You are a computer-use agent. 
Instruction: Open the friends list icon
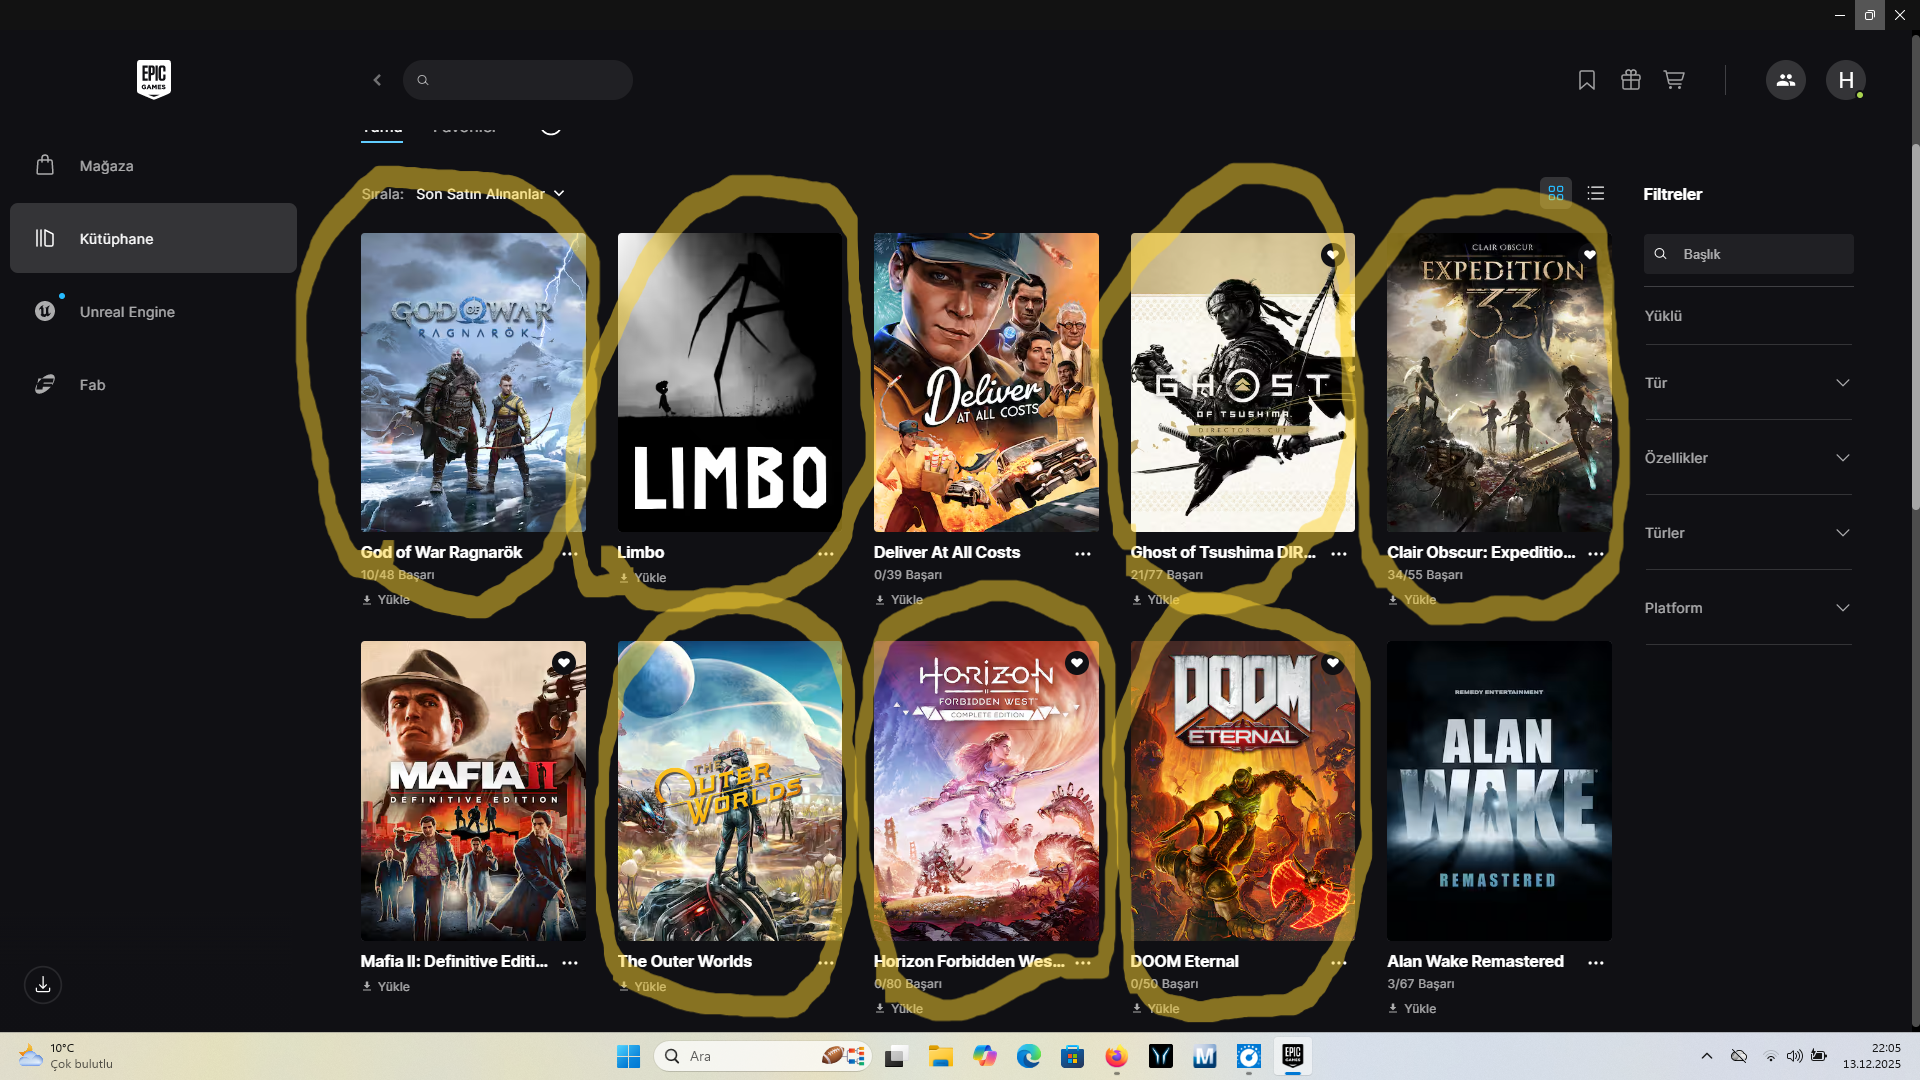coord(1785,80)
